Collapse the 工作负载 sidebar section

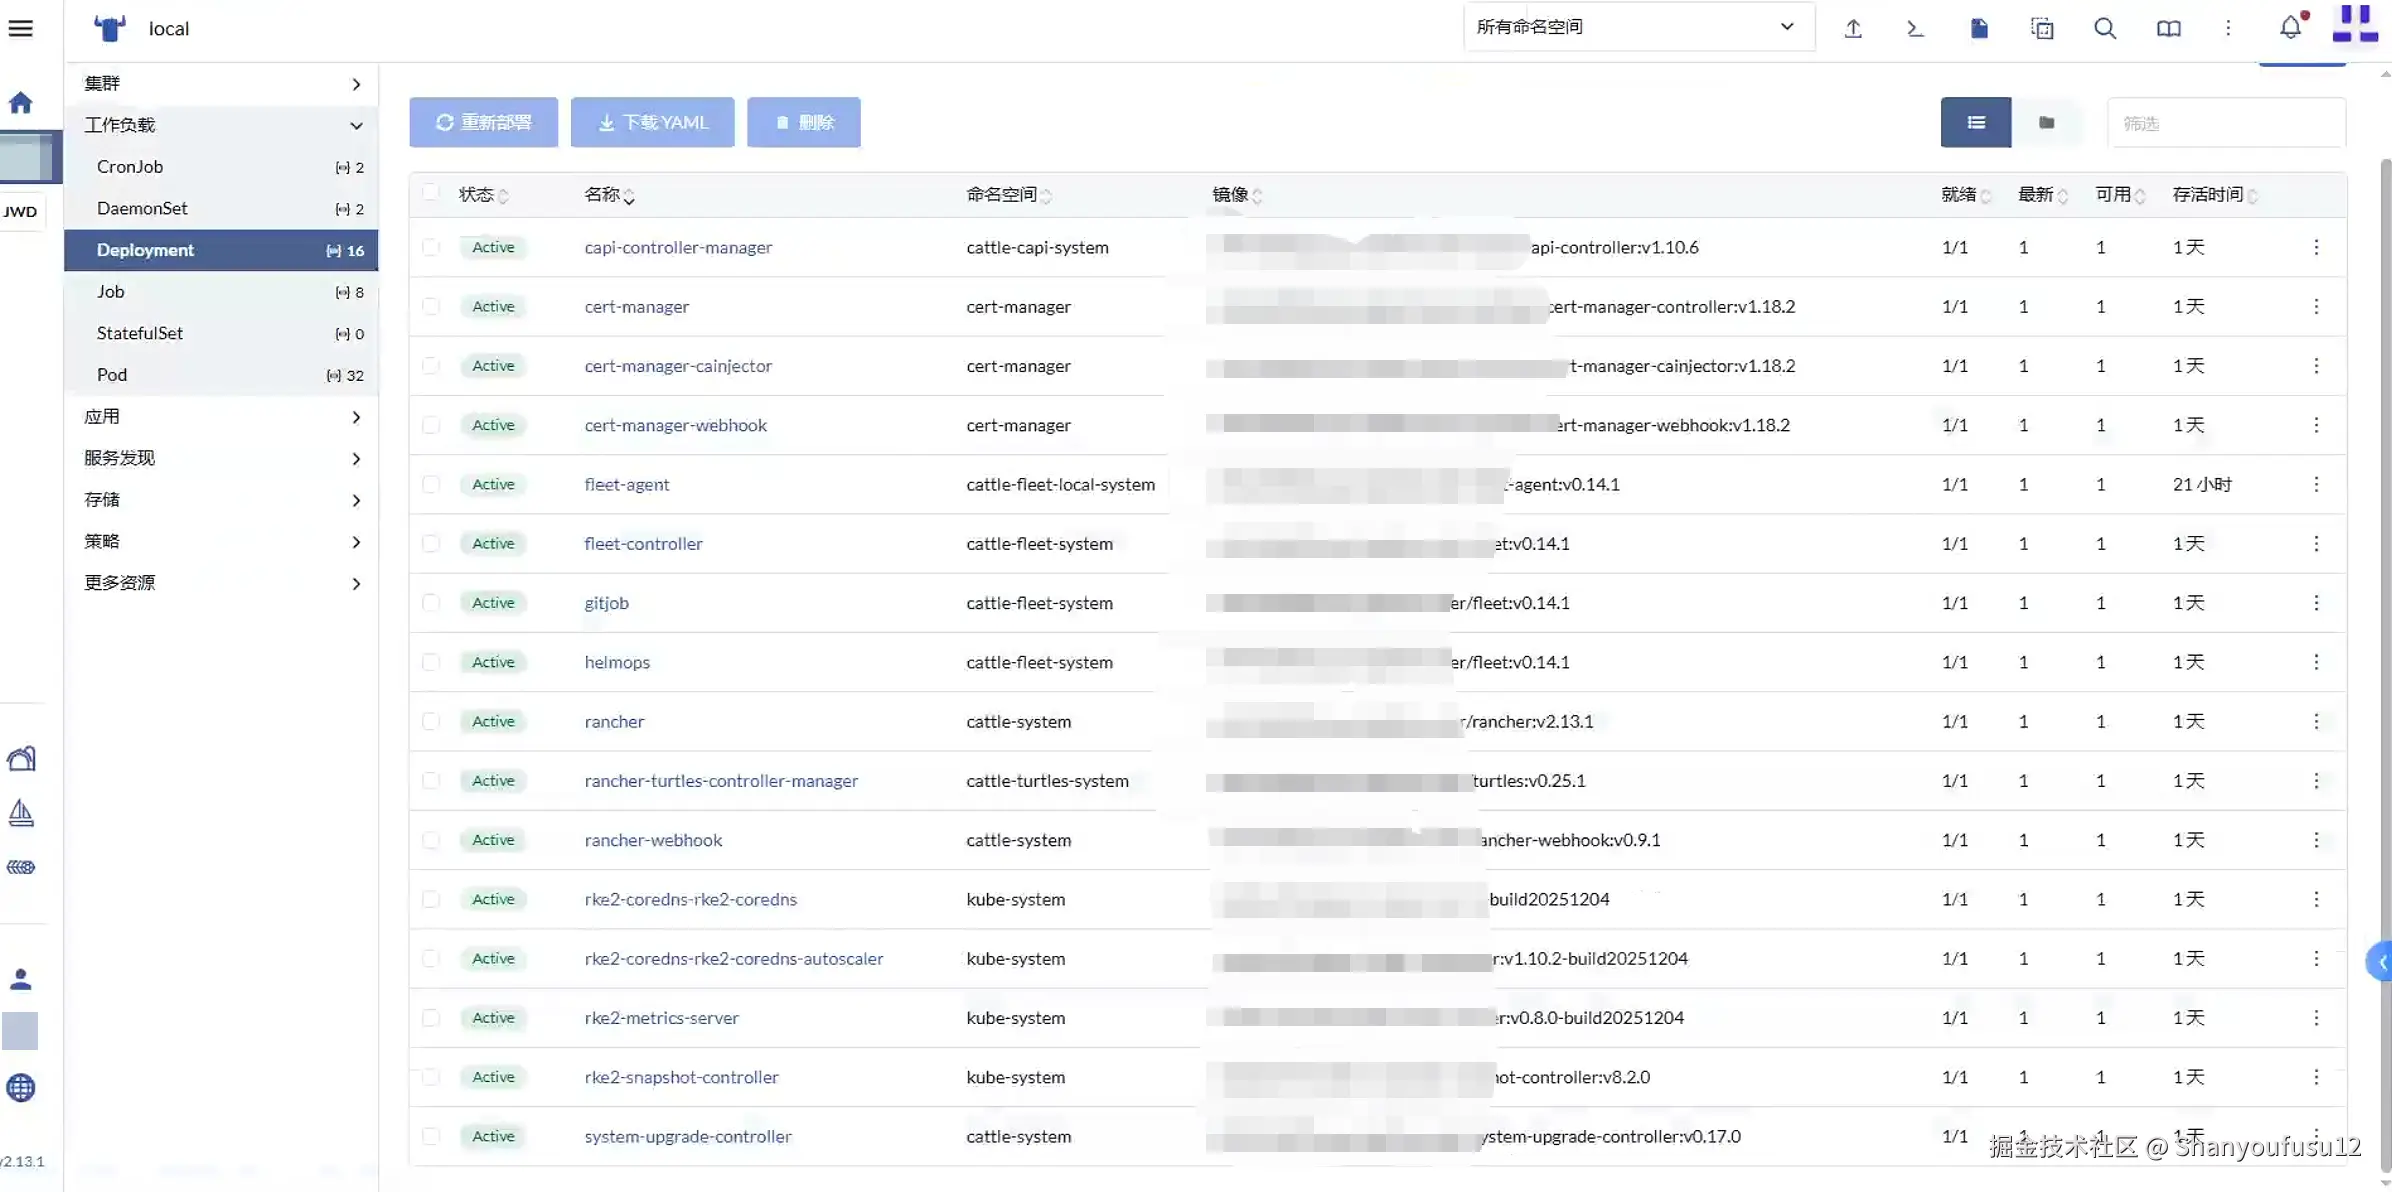point(222,125)
